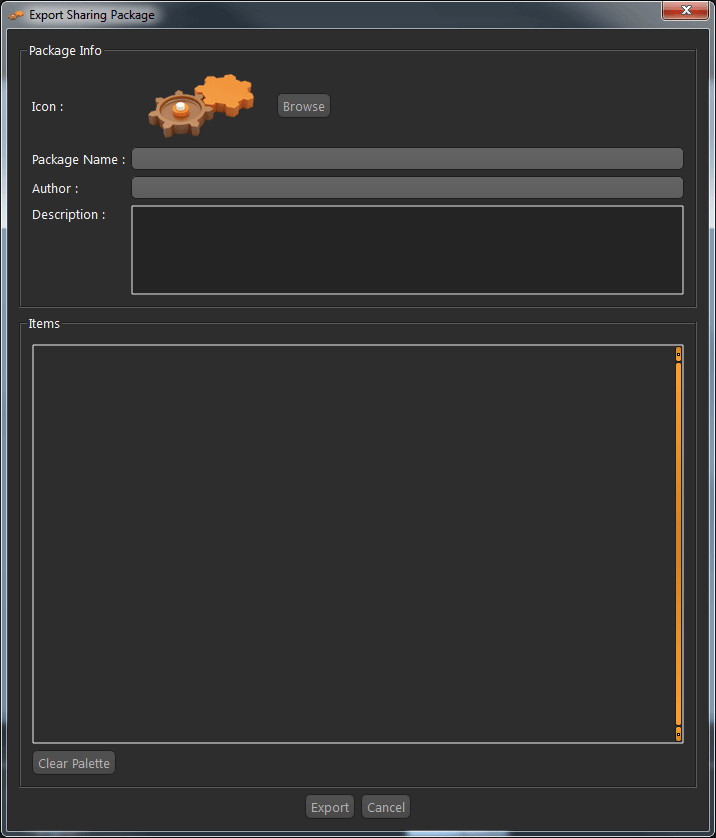716x838 pixels.
Task: Click the scrollbar down arrow in Items
Action: click(679, 734)
